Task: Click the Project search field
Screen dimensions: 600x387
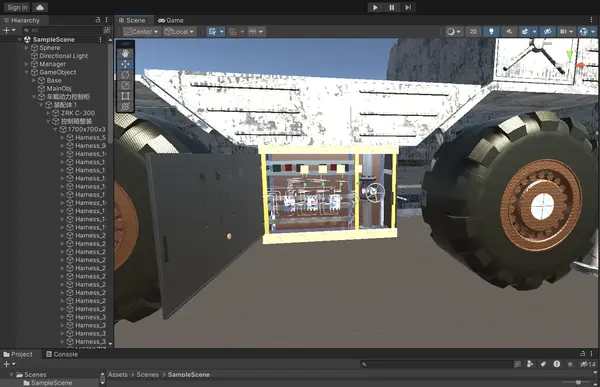Action: (436, 364)
